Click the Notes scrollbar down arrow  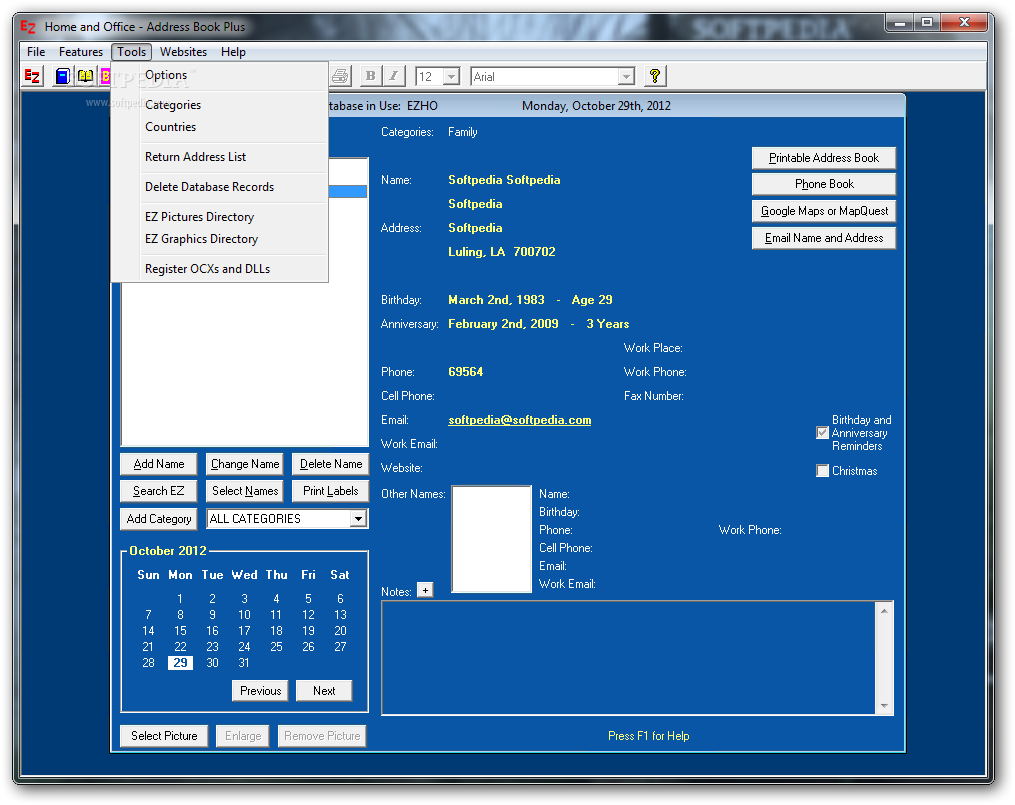pyautogui.click(x=884, y=706)
